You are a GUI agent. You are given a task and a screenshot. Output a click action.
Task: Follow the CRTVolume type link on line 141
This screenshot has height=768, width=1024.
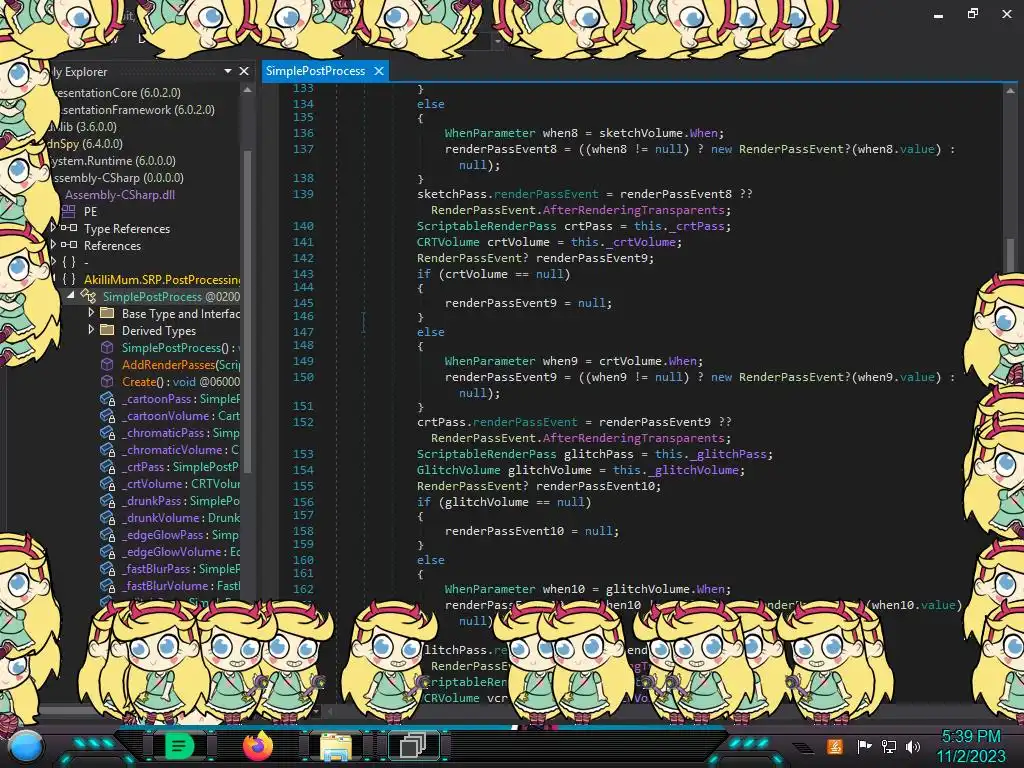(x=448, y=242)
